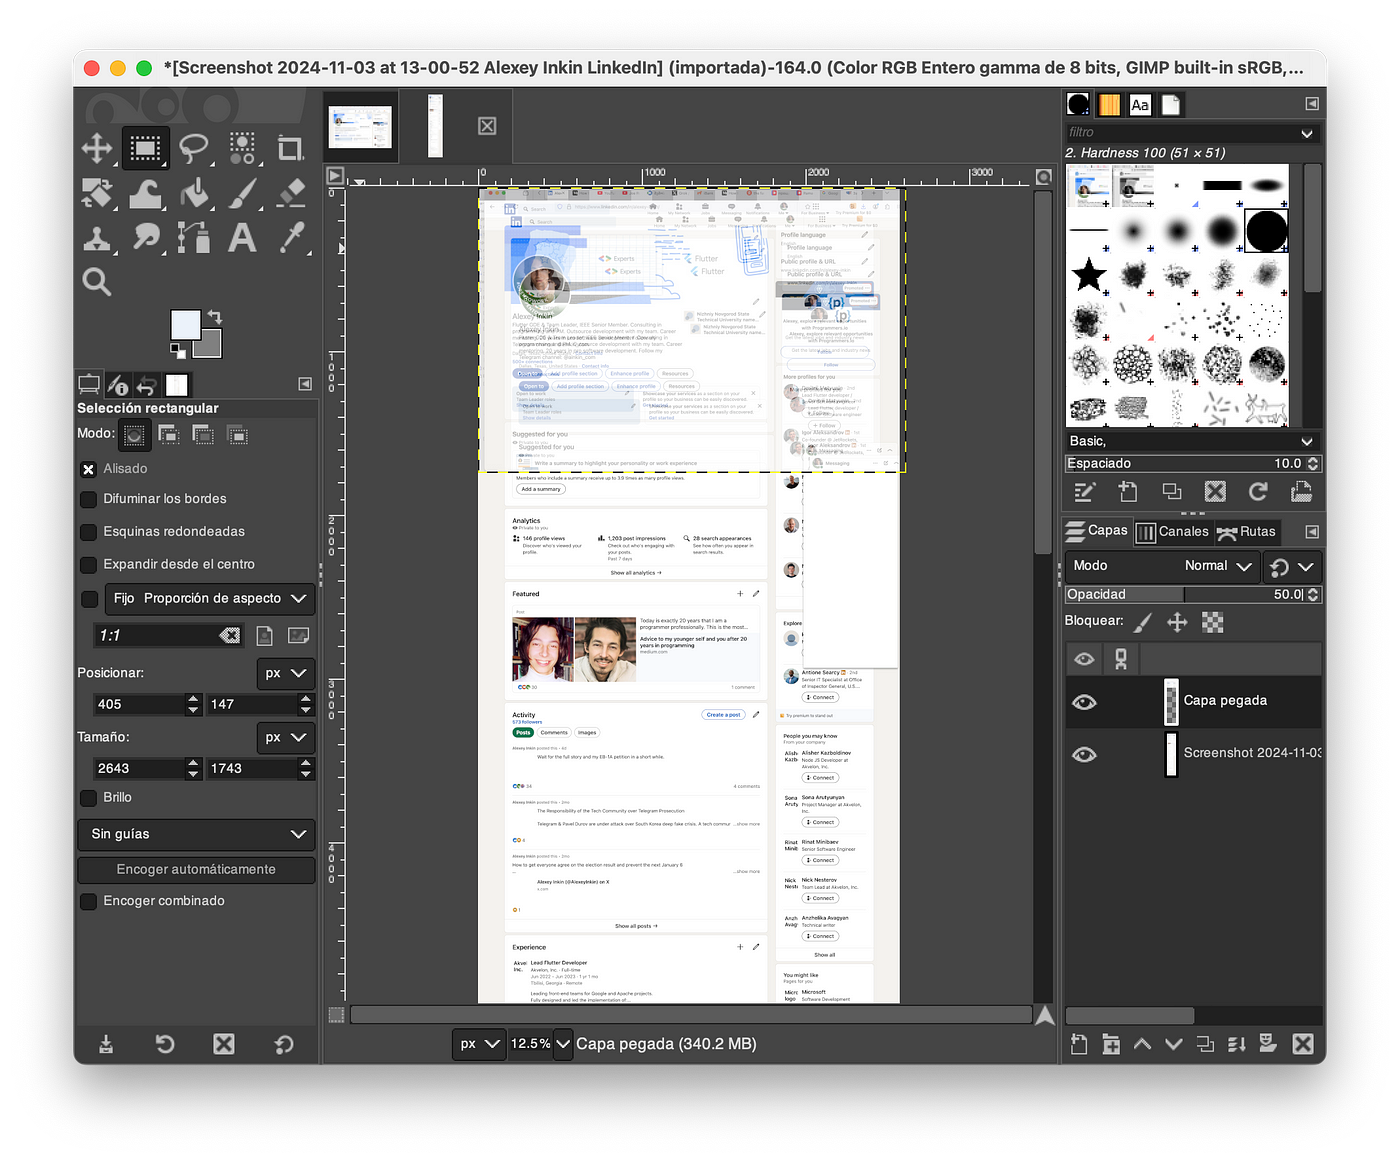Click the 1:1 aspect ratio field
Image resolution: width=1400 pixels, height=1162 pixels.
coord(169,635)
